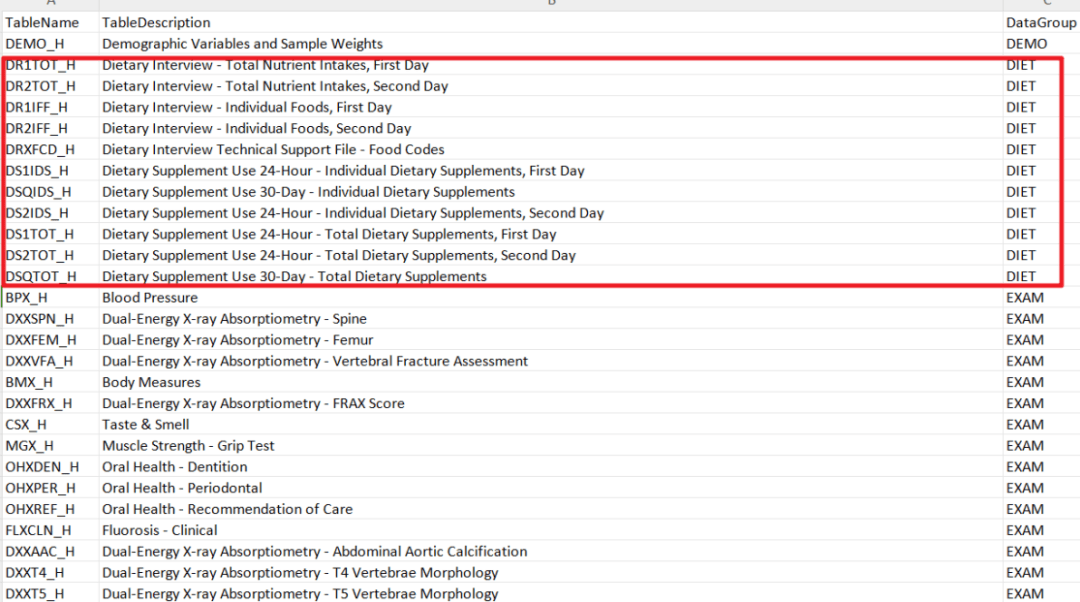
Task: Select the DSQIDS_H cell
Action: click(38, 192)
